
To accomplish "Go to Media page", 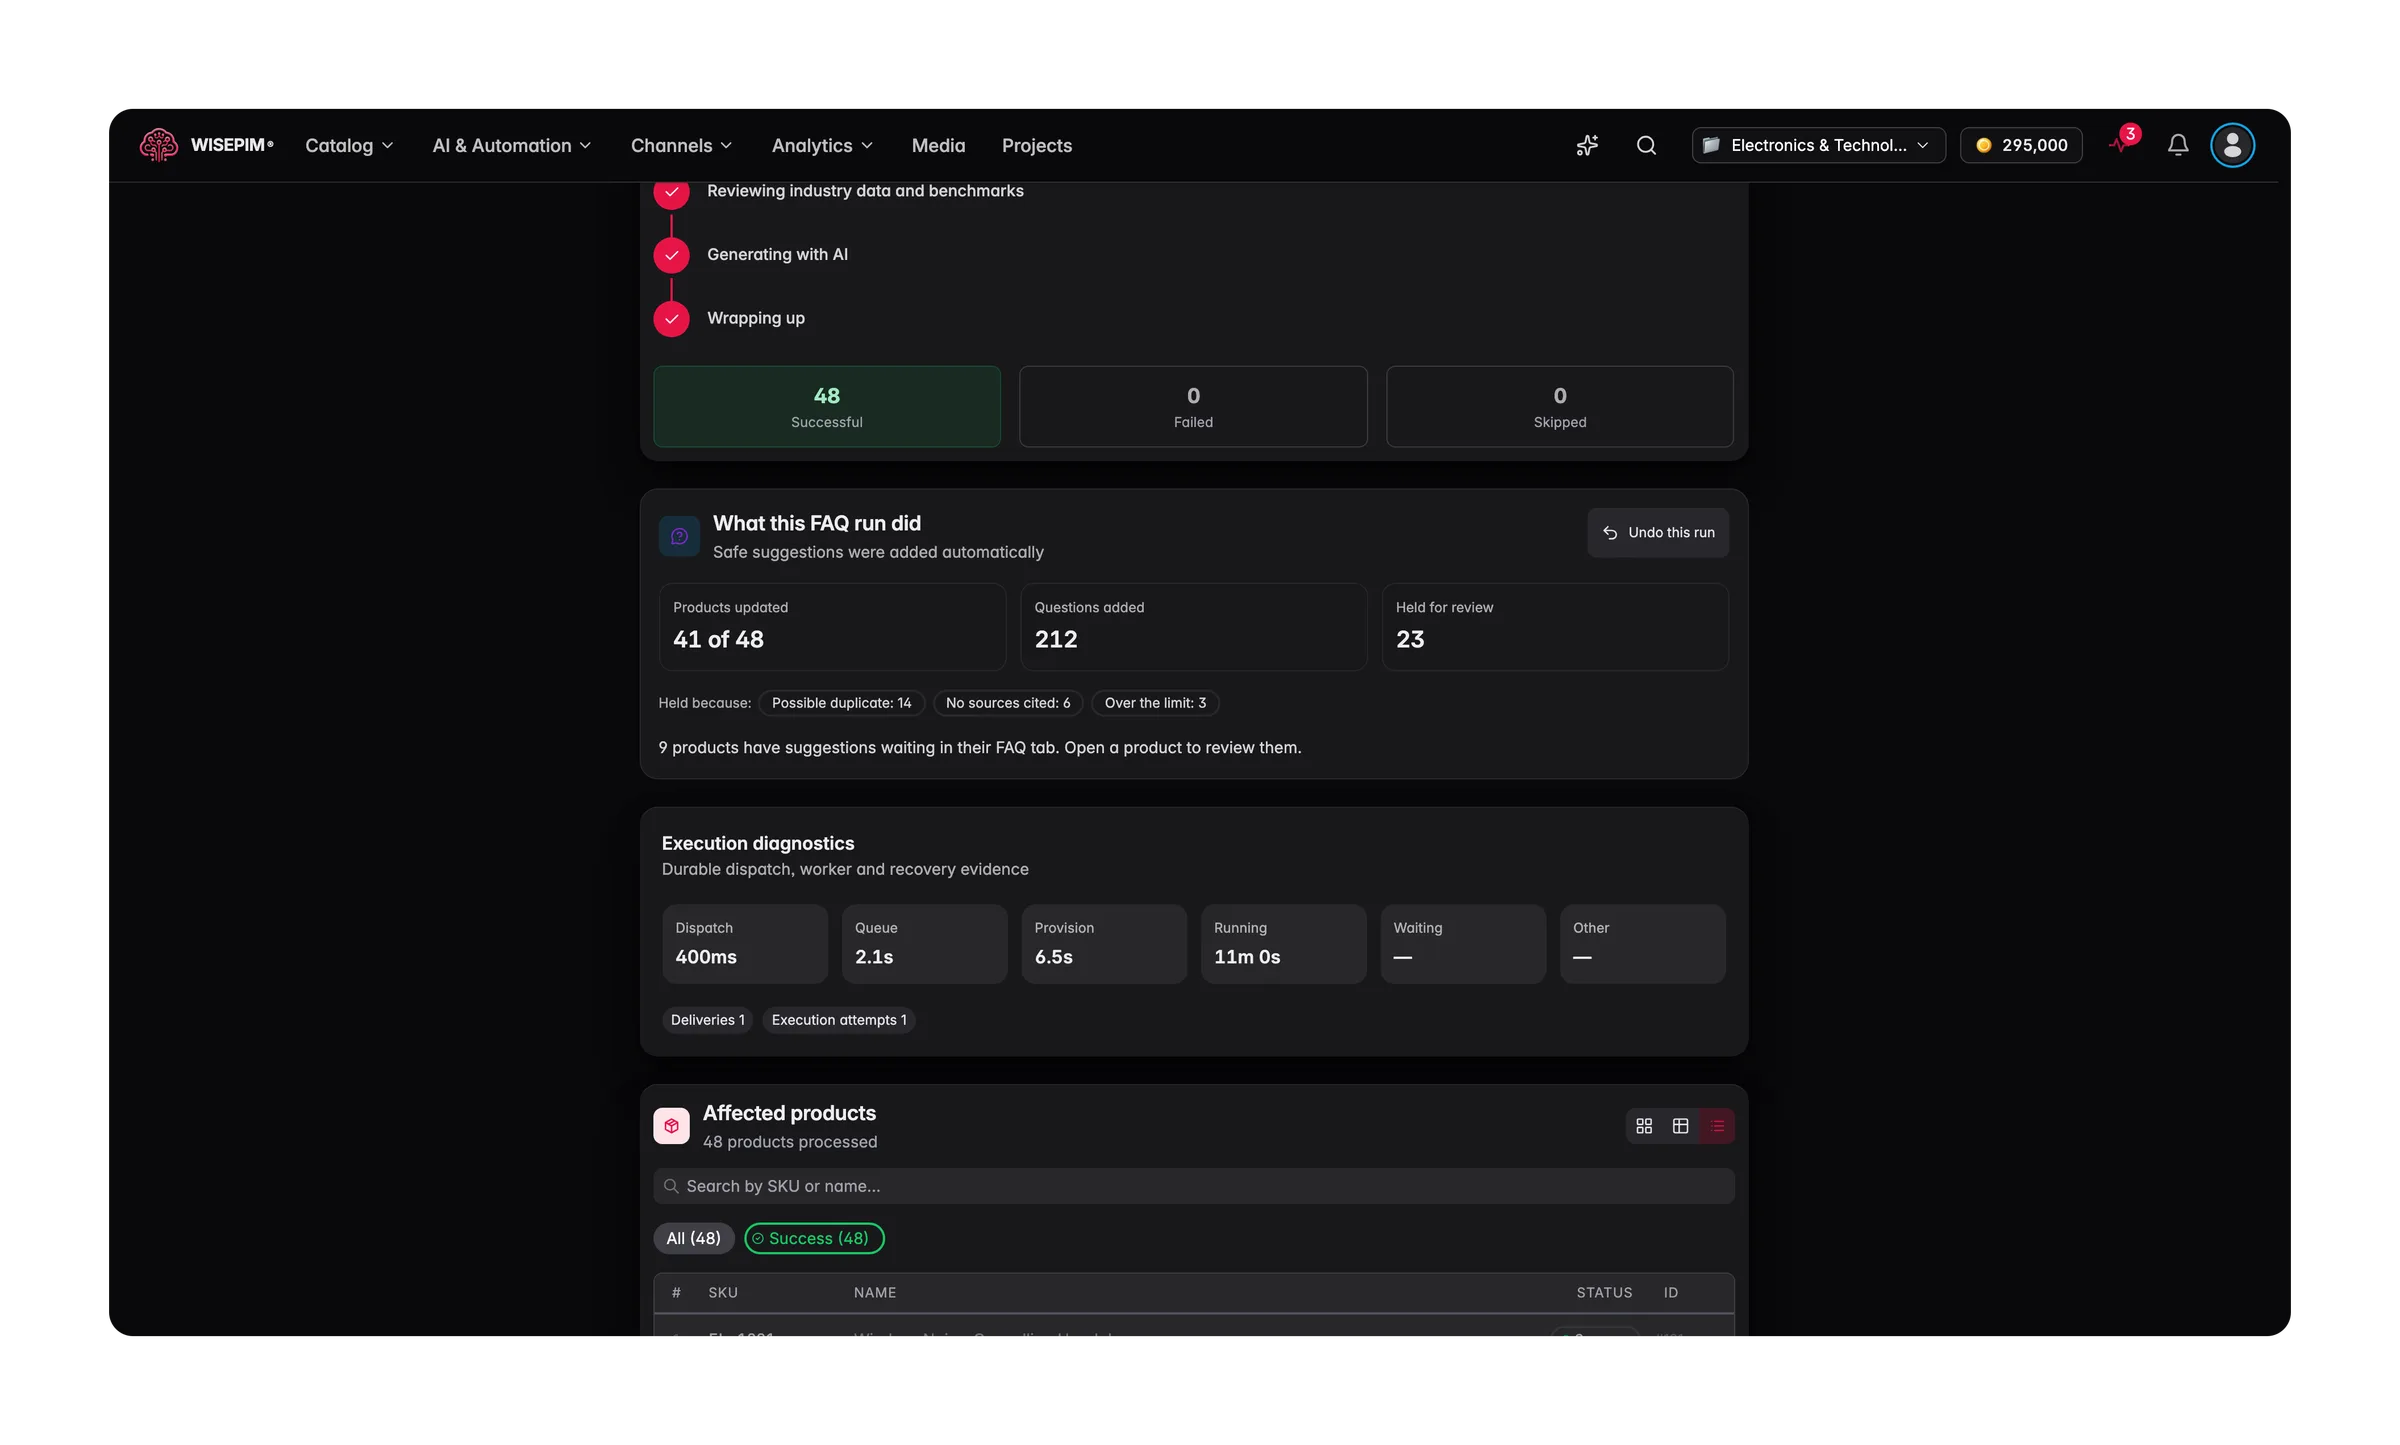I will pyautogui.click(x=938, y=145).
